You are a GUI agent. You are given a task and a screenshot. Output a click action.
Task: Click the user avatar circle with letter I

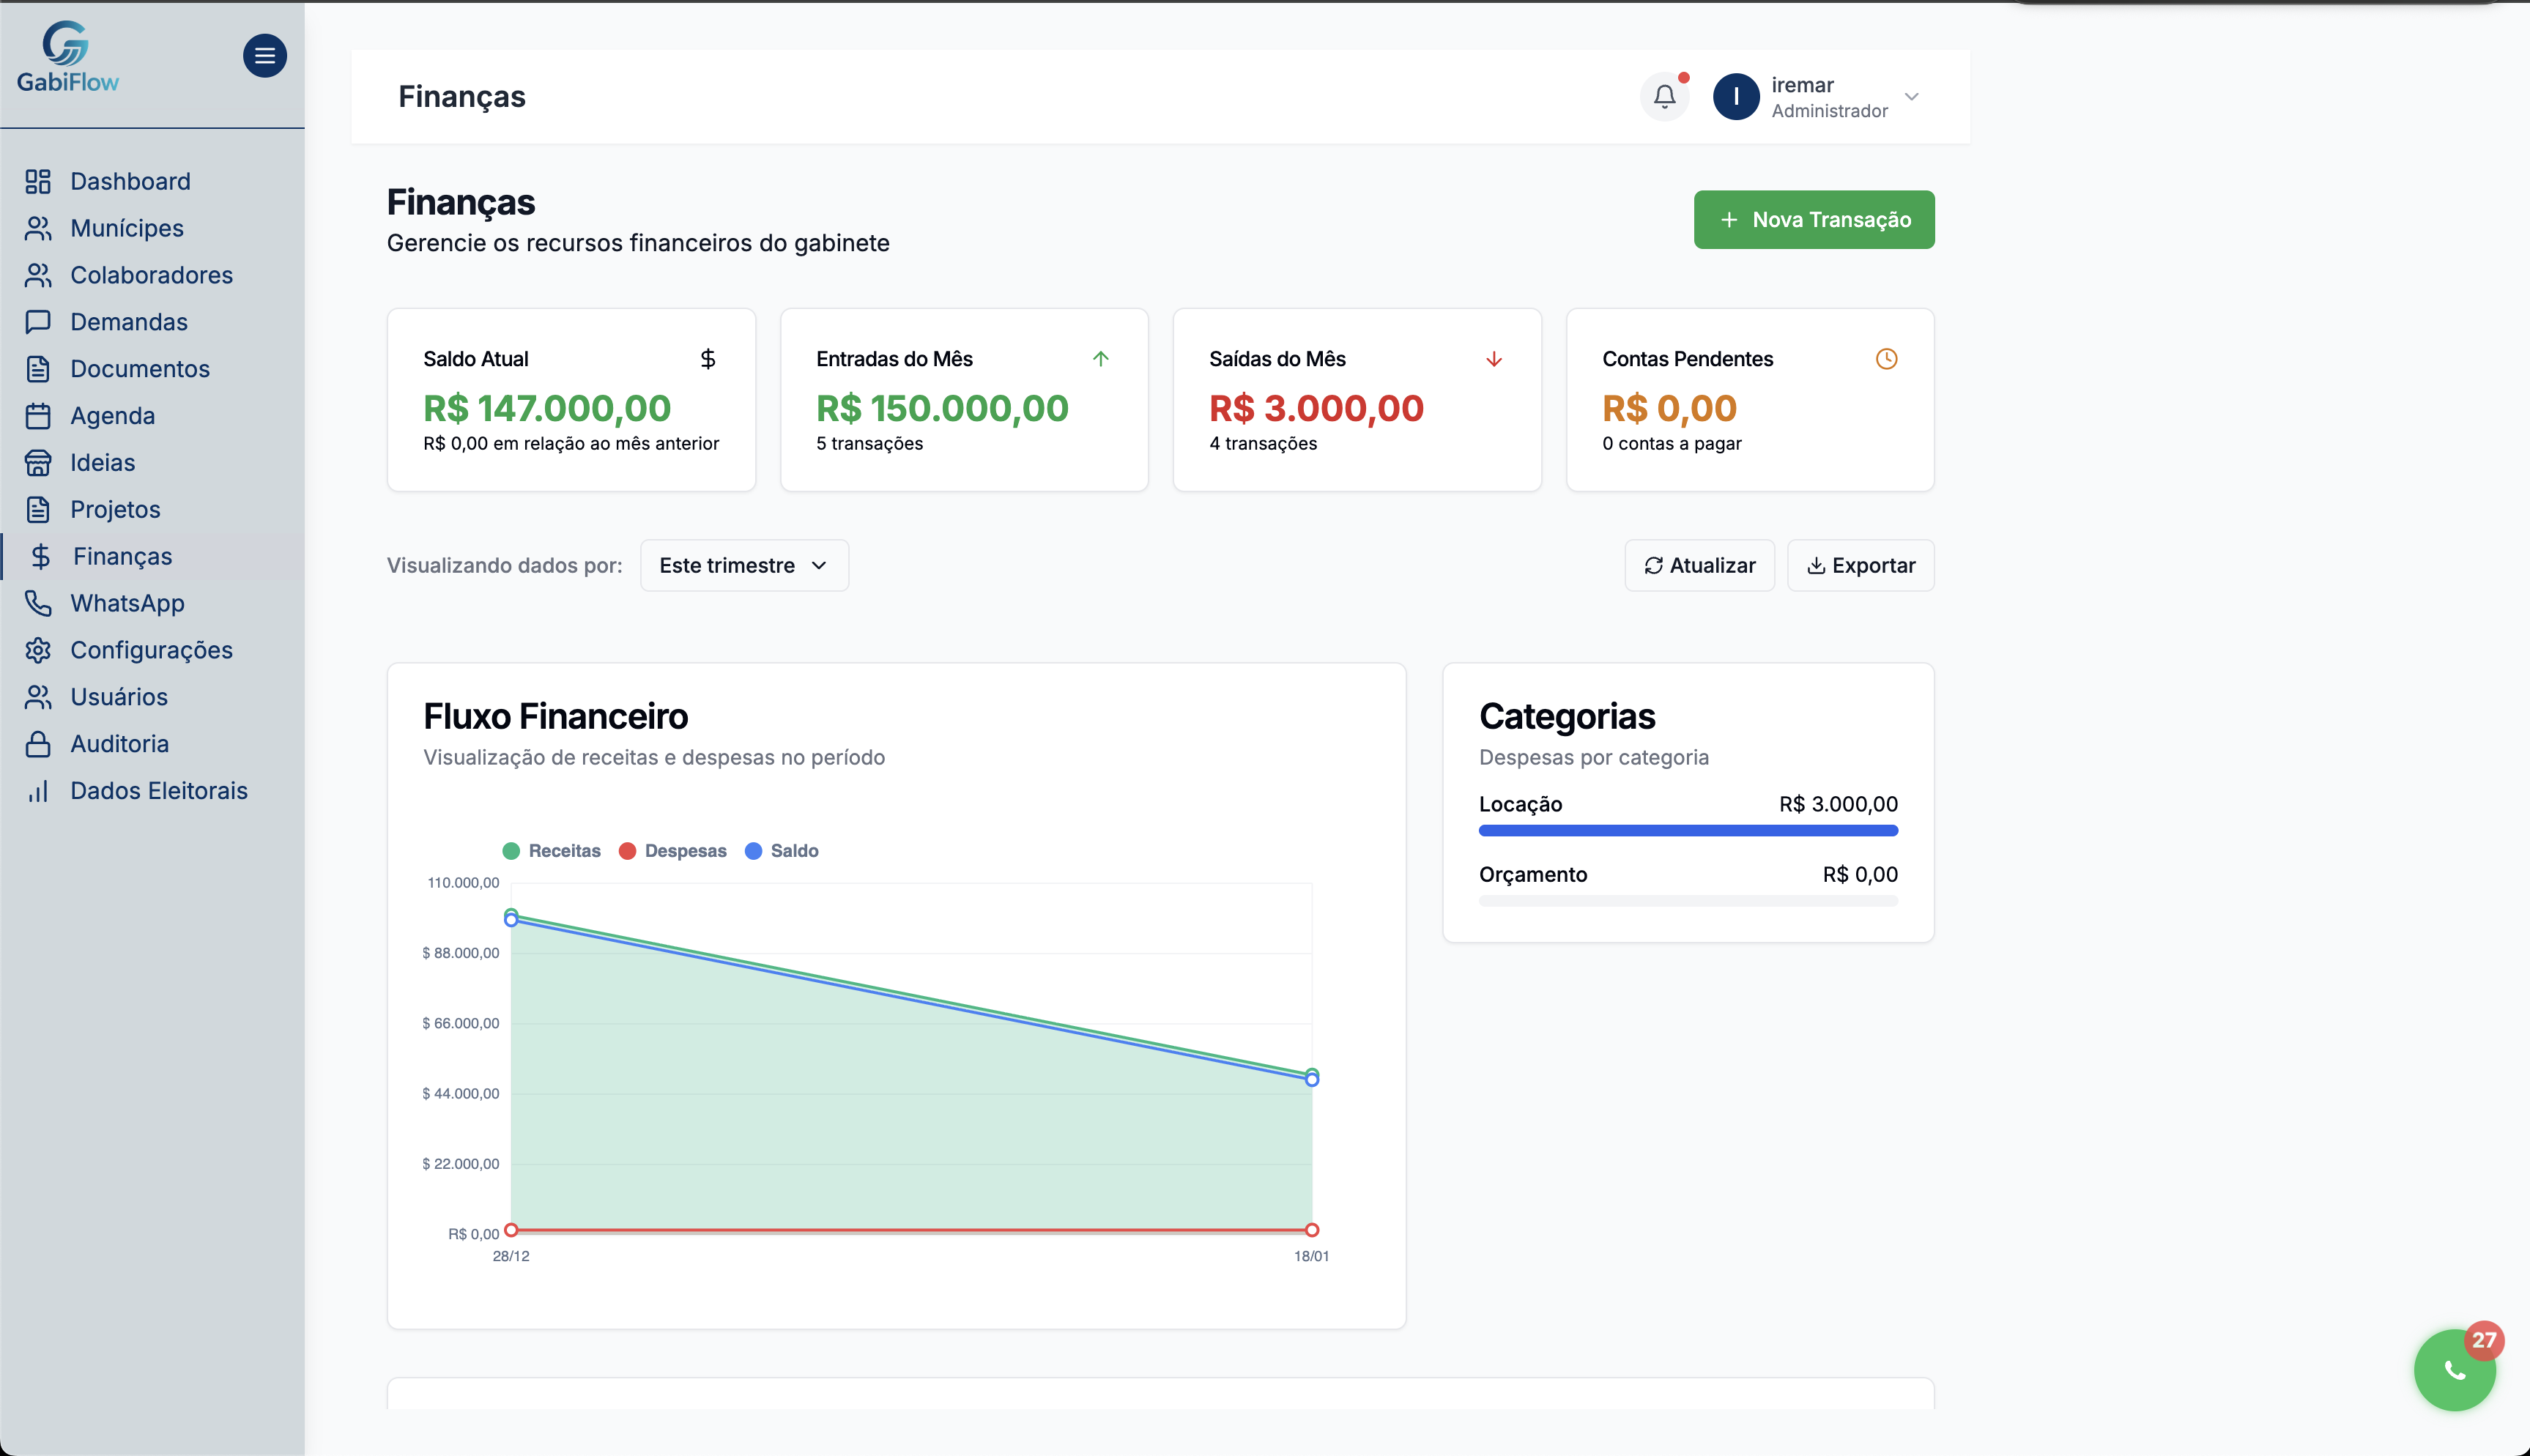coord(1736,97)
